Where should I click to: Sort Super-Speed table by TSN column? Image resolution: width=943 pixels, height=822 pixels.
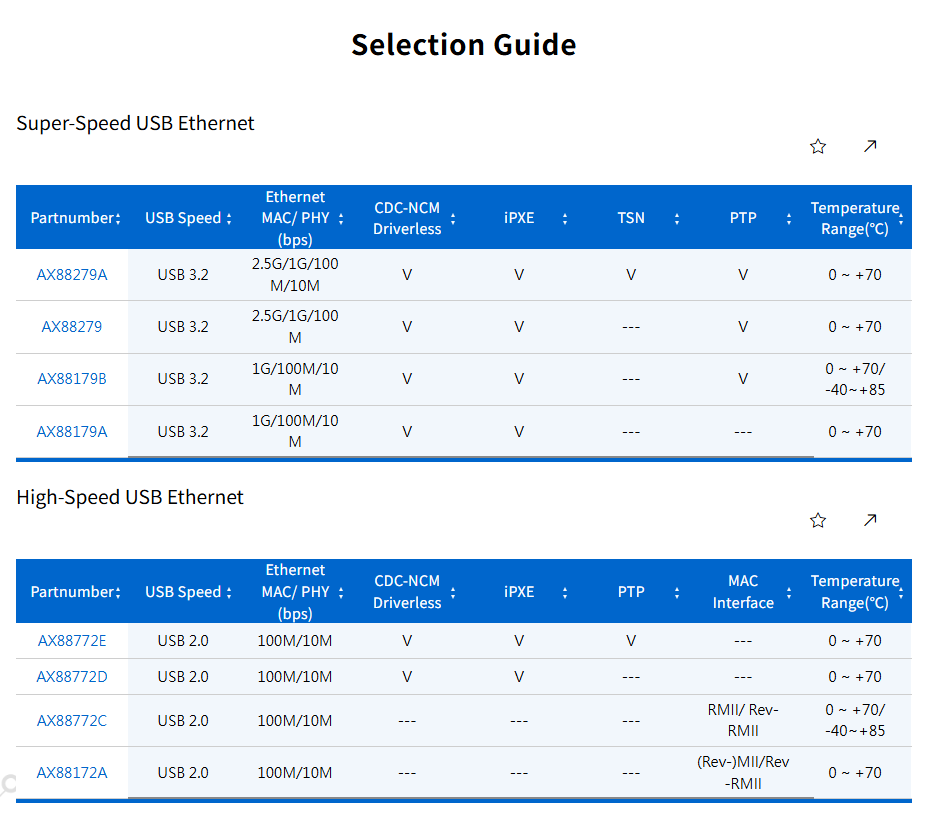[x=677, y=218]
